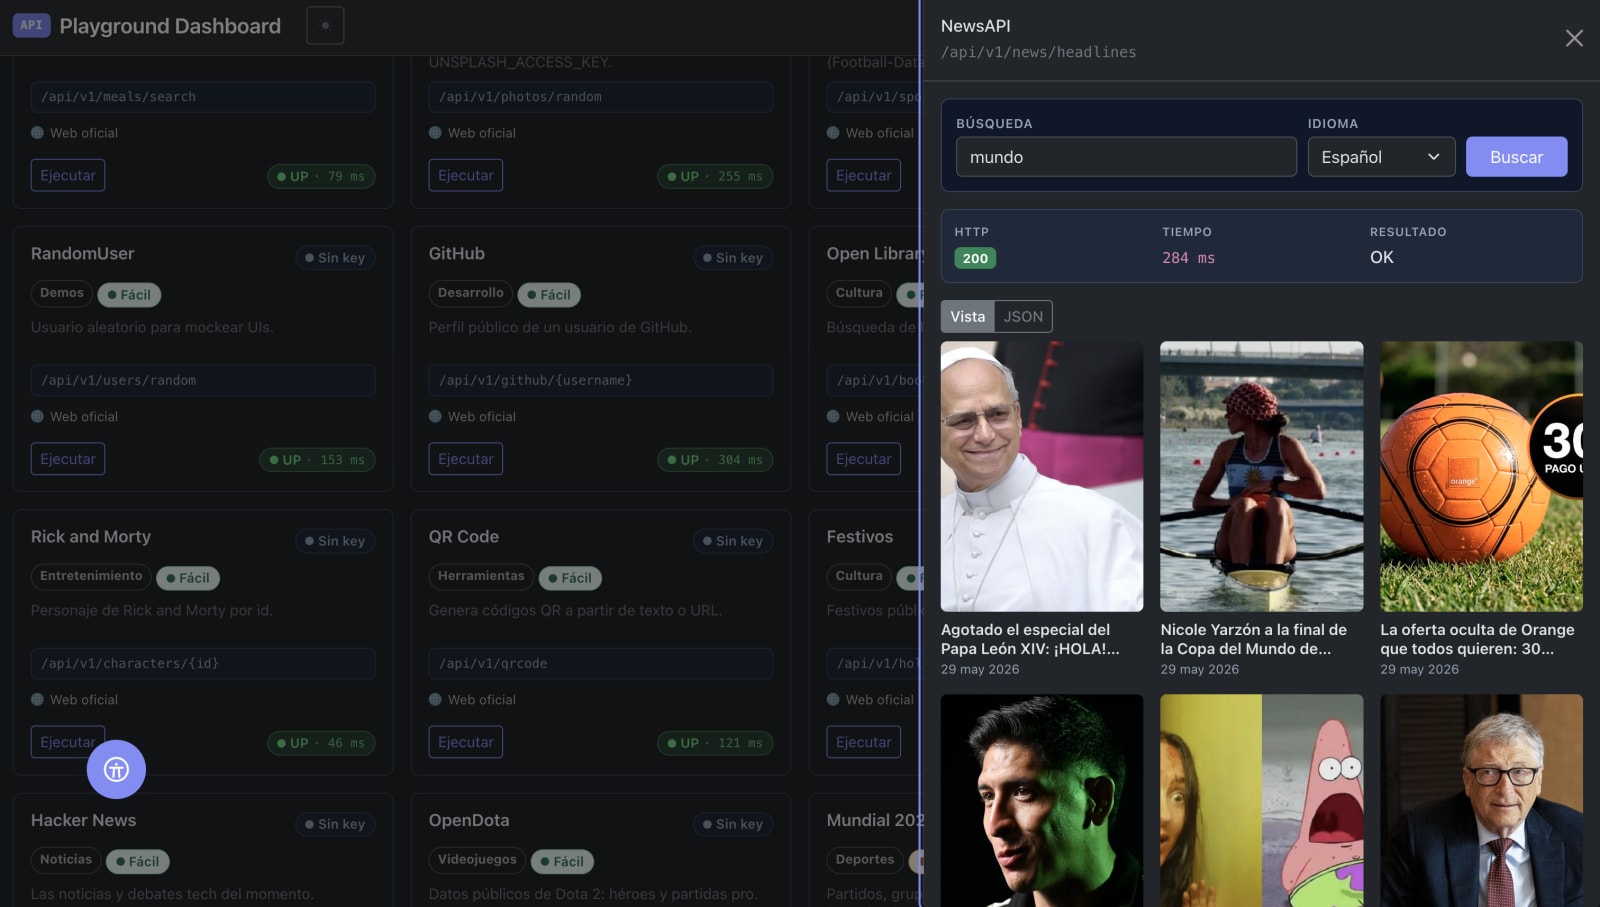Click the /api/v1/qrcode endpoint path
Screen dimensions: 1600x907
click(x=601, y=663)
